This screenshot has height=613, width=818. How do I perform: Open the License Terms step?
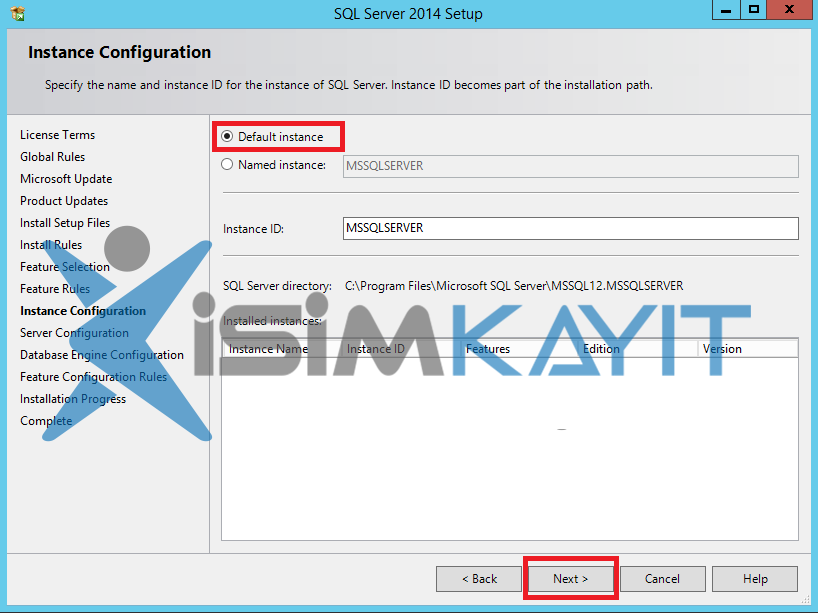57,135
